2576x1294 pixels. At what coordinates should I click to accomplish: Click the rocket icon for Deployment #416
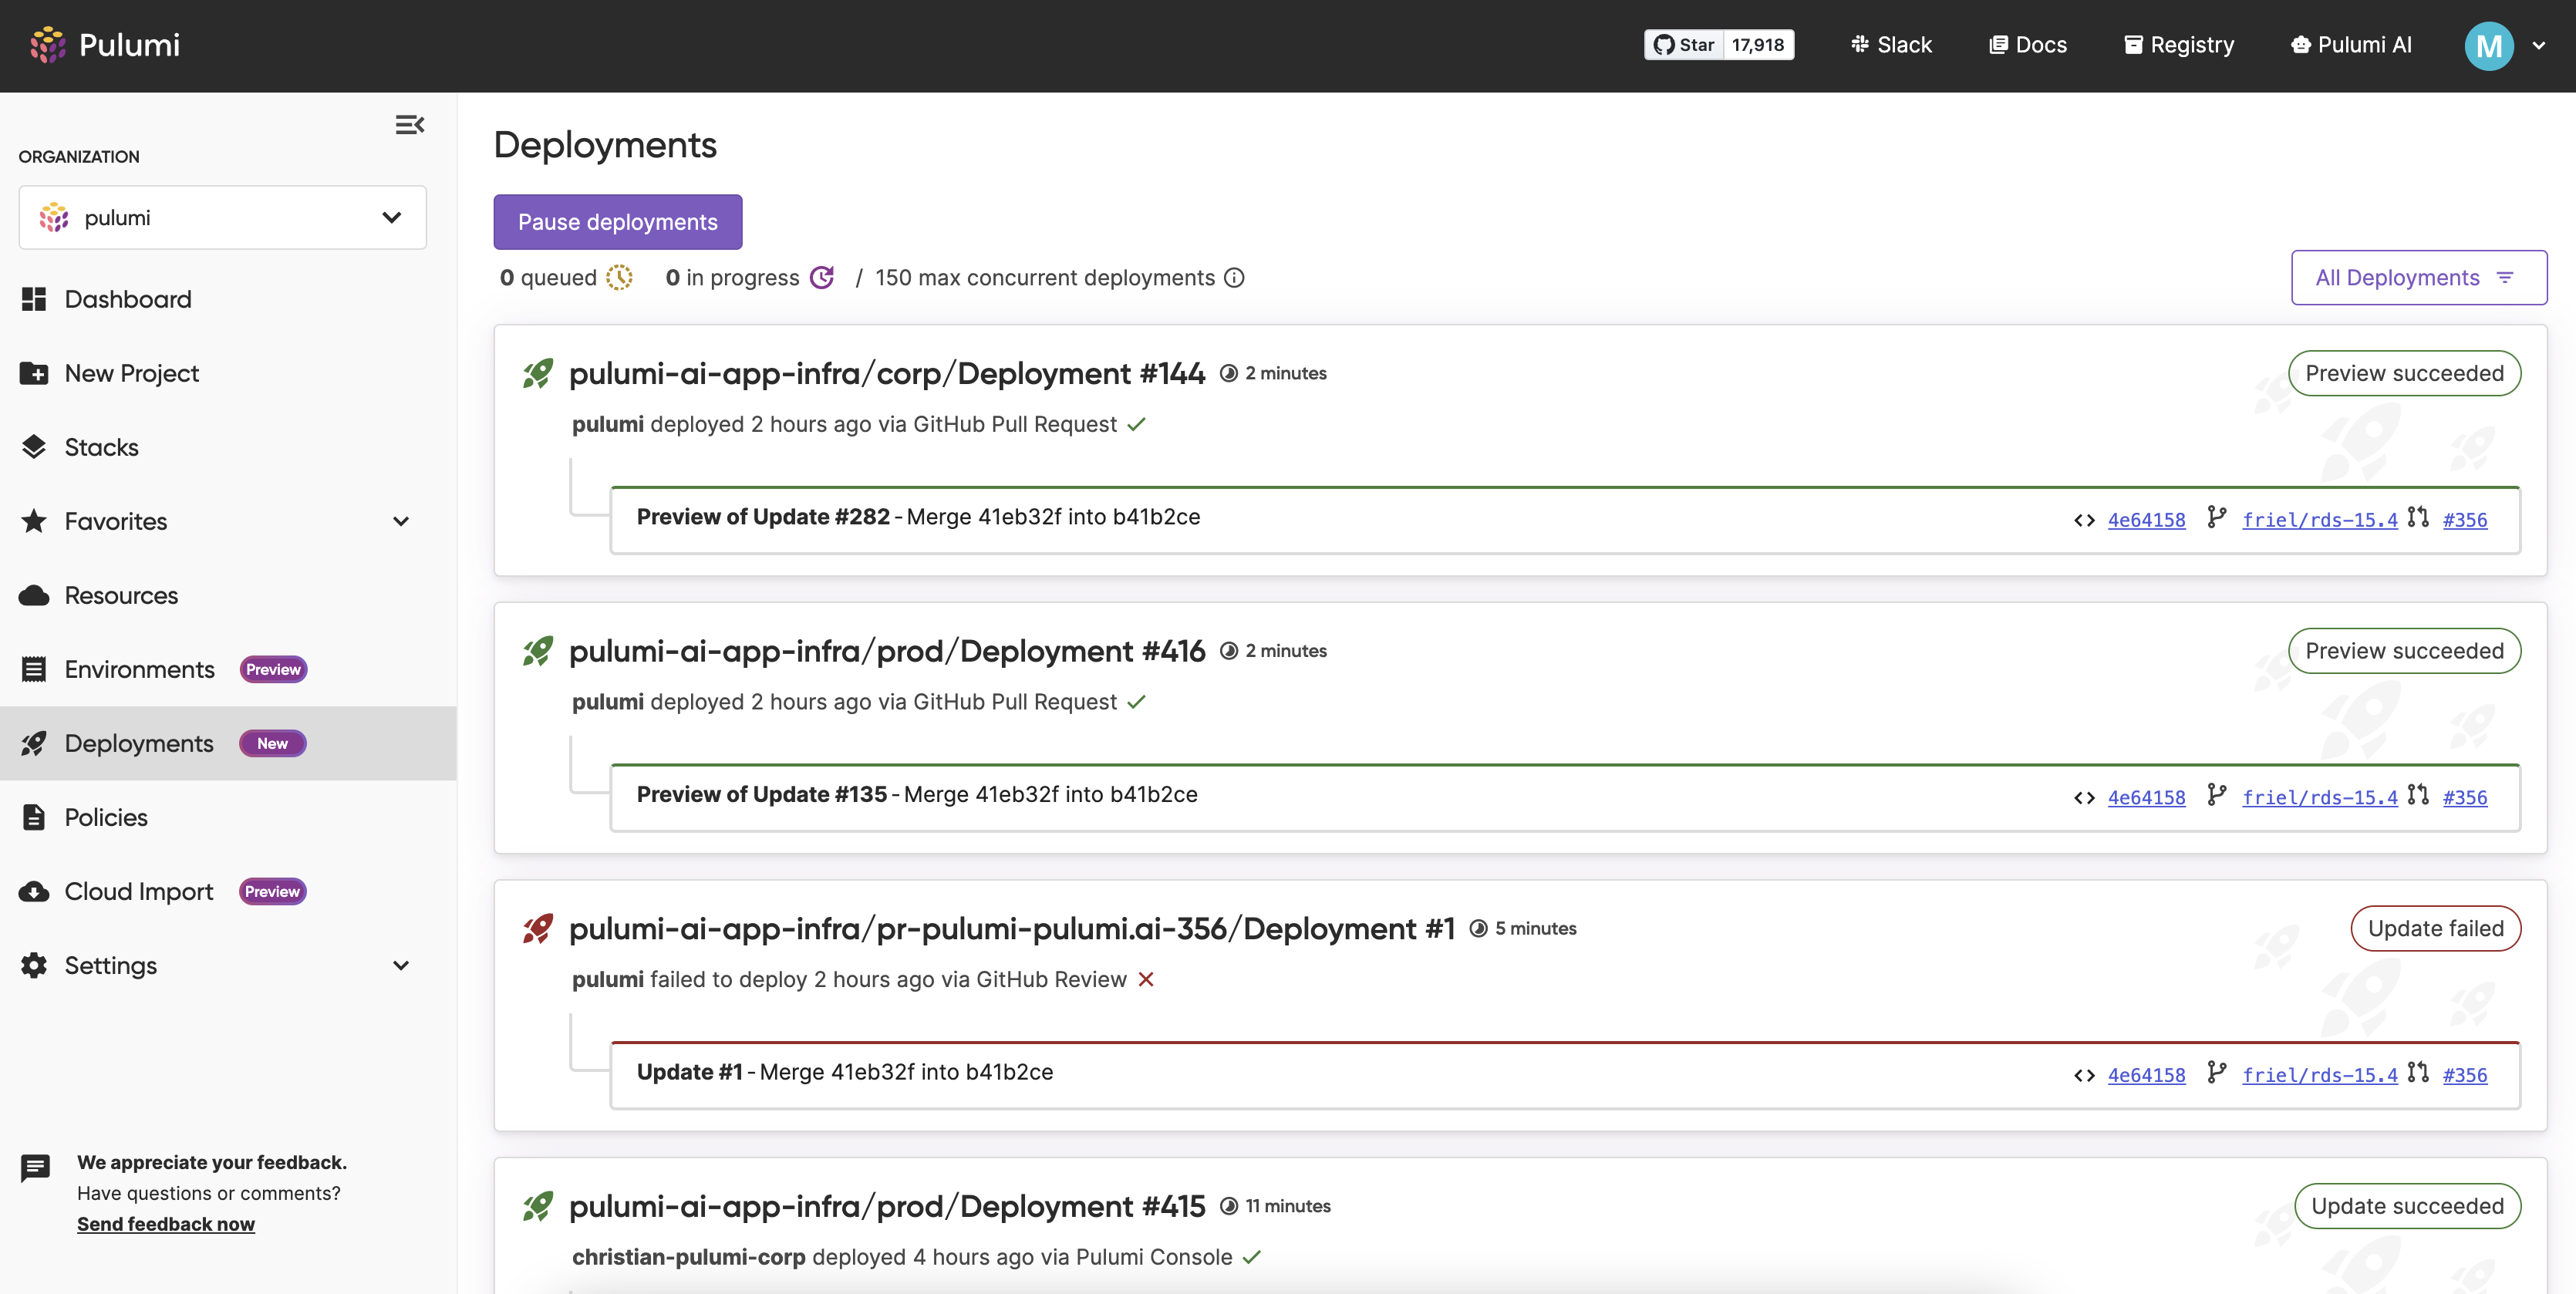(538, 651)
